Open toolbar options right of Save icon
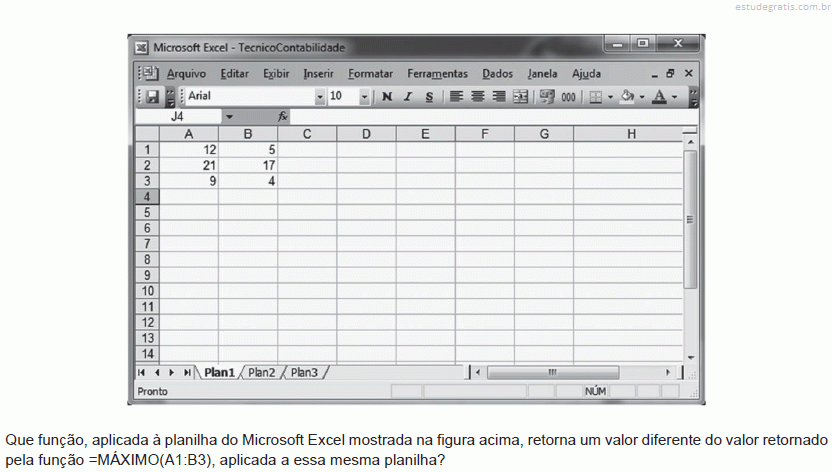This screenshot has width=832, height=472. pyautogui.click(x=170, y=97)
